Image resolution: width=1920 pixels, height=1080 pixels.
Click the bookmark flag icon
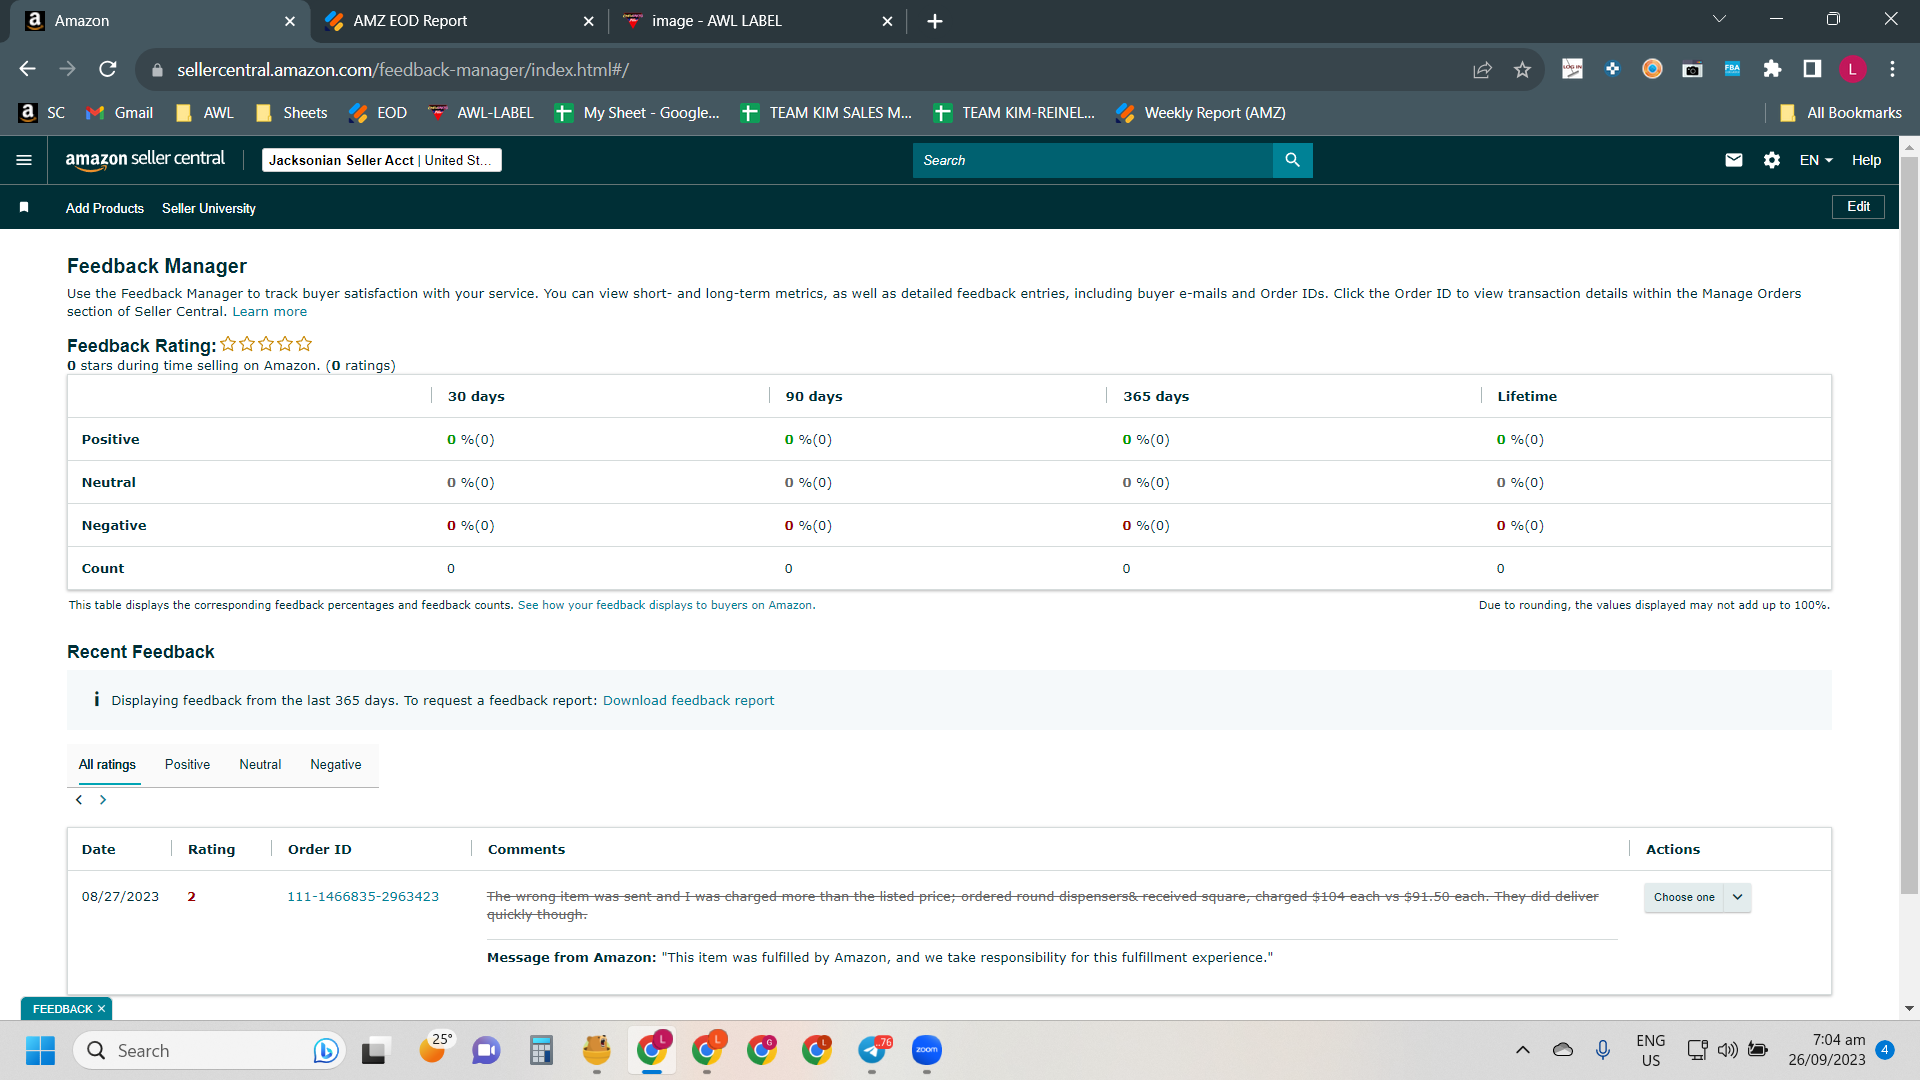[24, 207]
